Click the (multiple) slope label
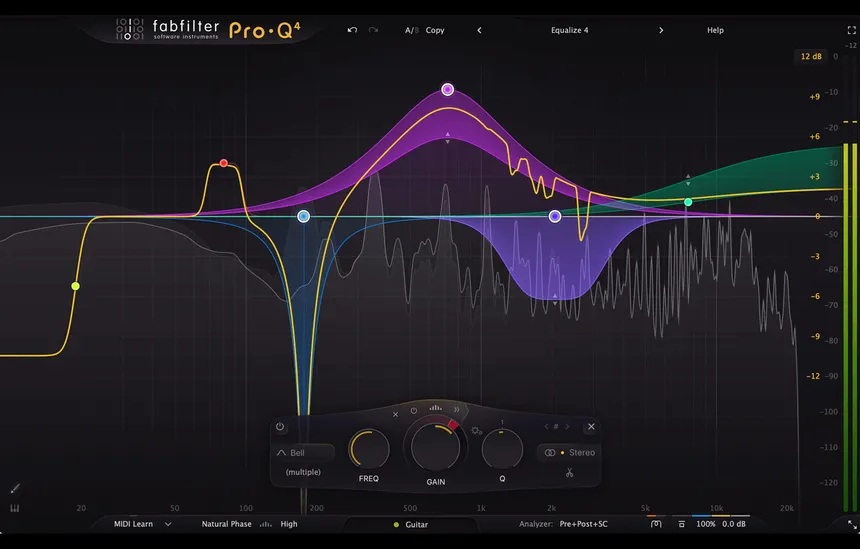The height and width of the screenshot is (549, 860). (x=303, y=472)
